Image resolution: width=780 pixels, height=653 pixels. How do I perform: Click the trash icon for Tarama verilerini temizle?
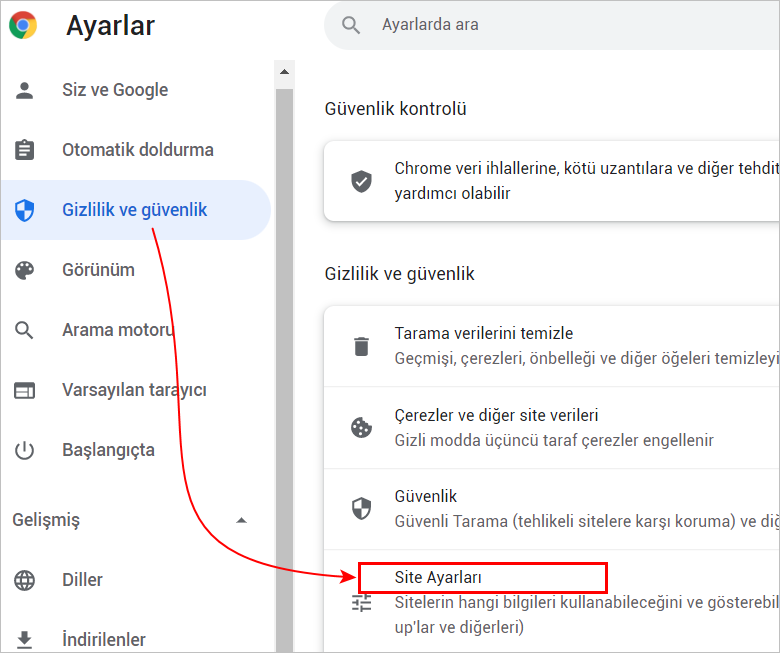362,346
